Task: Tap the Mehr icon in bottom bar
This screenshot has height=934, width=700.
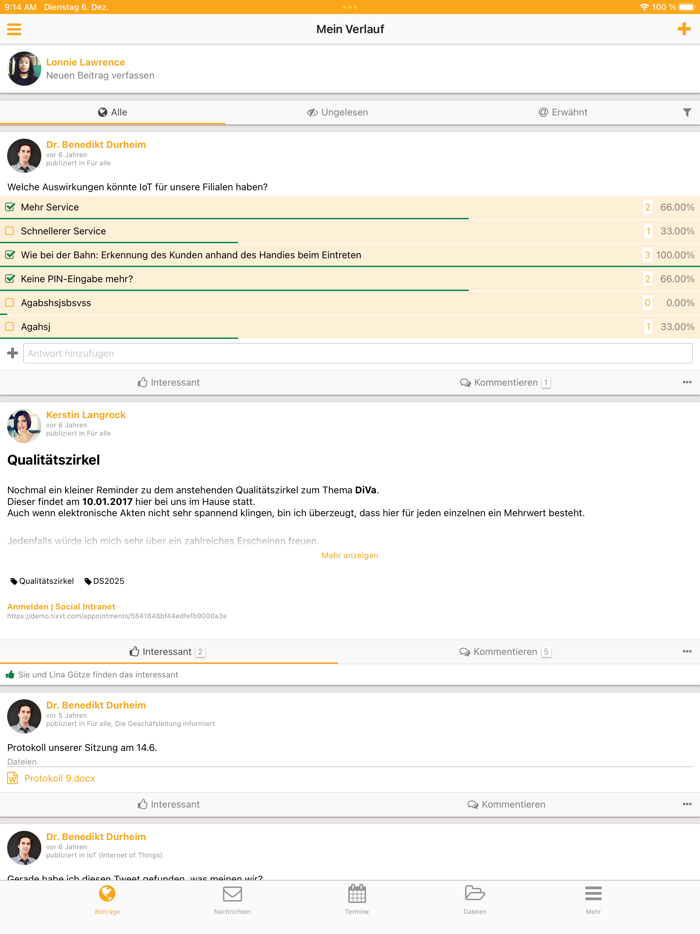Action: [x=593, y=897]
